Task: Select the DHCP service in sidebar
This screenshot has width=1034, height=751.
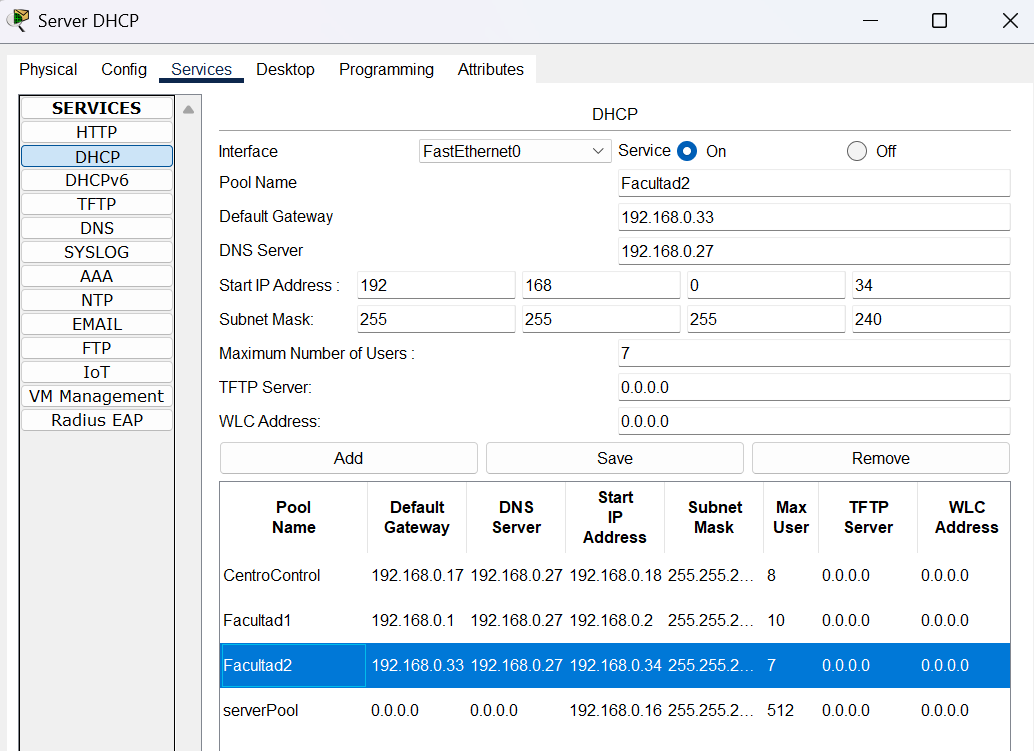Action: (x=97, y=156)
